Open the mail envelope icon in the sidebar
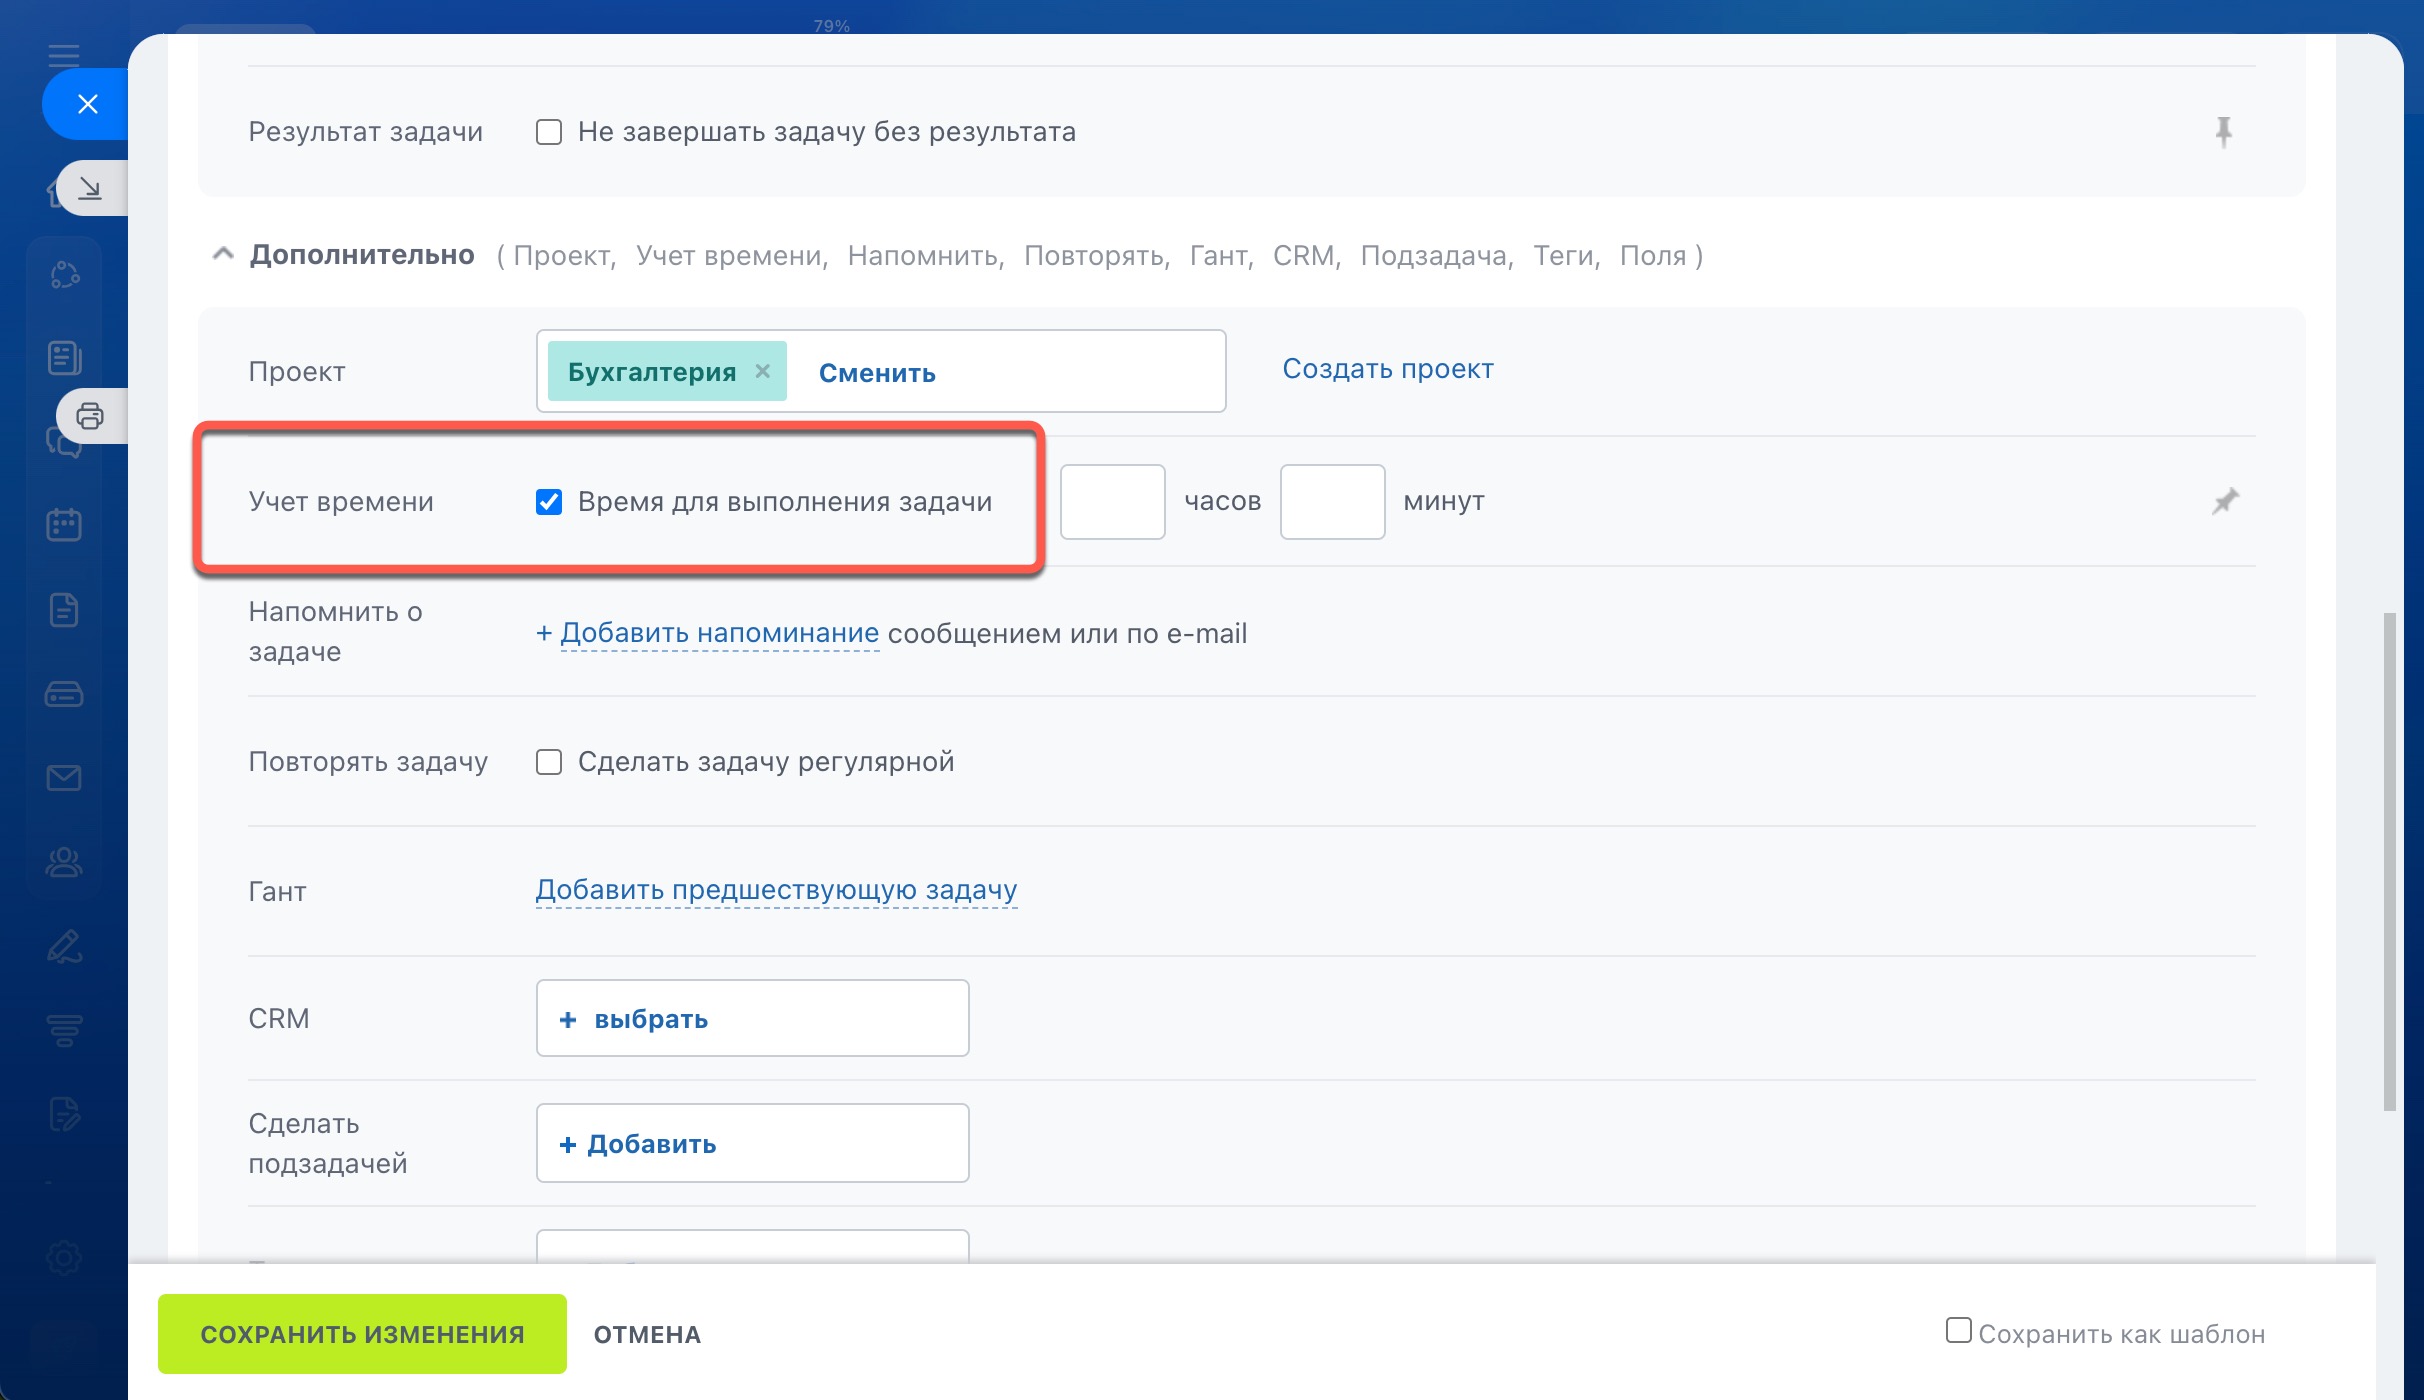 coord(64,777)
